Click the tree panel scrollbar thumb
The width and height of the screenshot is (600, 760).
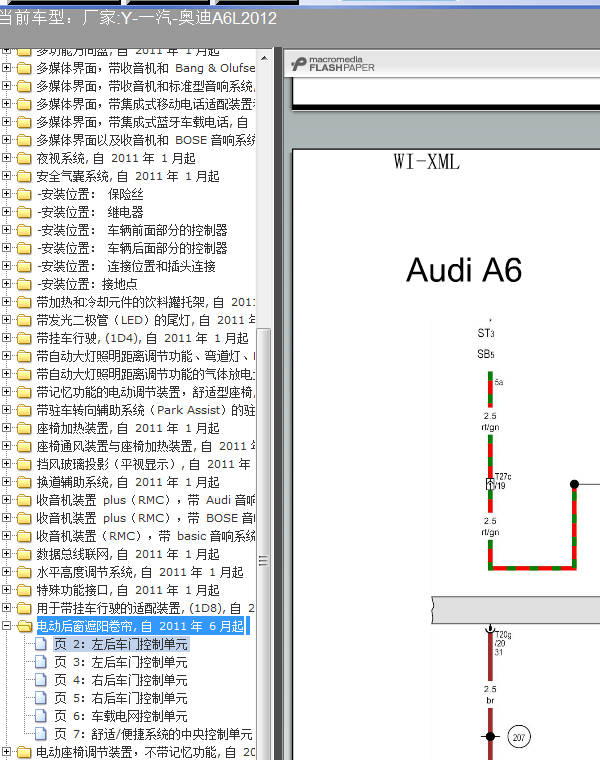[264, 561]
